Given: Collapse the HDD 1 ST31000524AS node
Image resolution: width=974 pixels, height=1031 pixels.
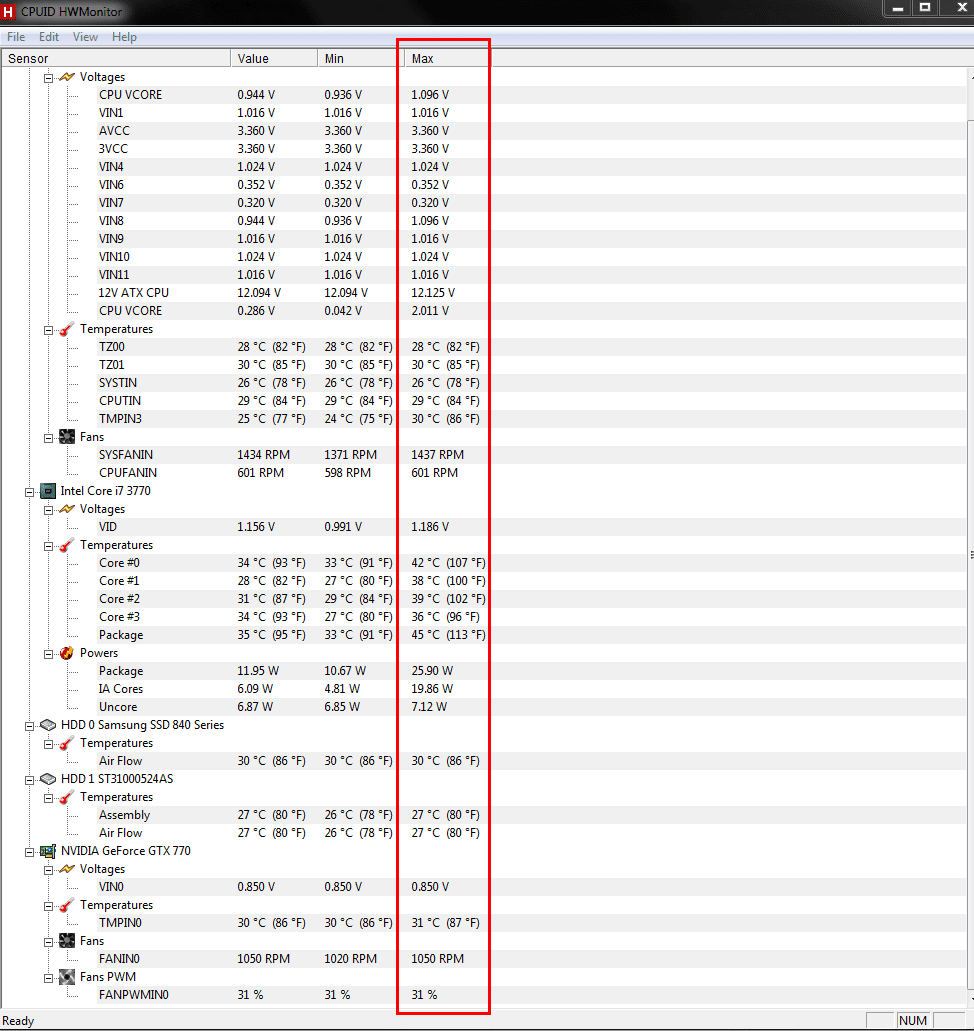Looking at the screenshot, I should [x=29, y=779].
